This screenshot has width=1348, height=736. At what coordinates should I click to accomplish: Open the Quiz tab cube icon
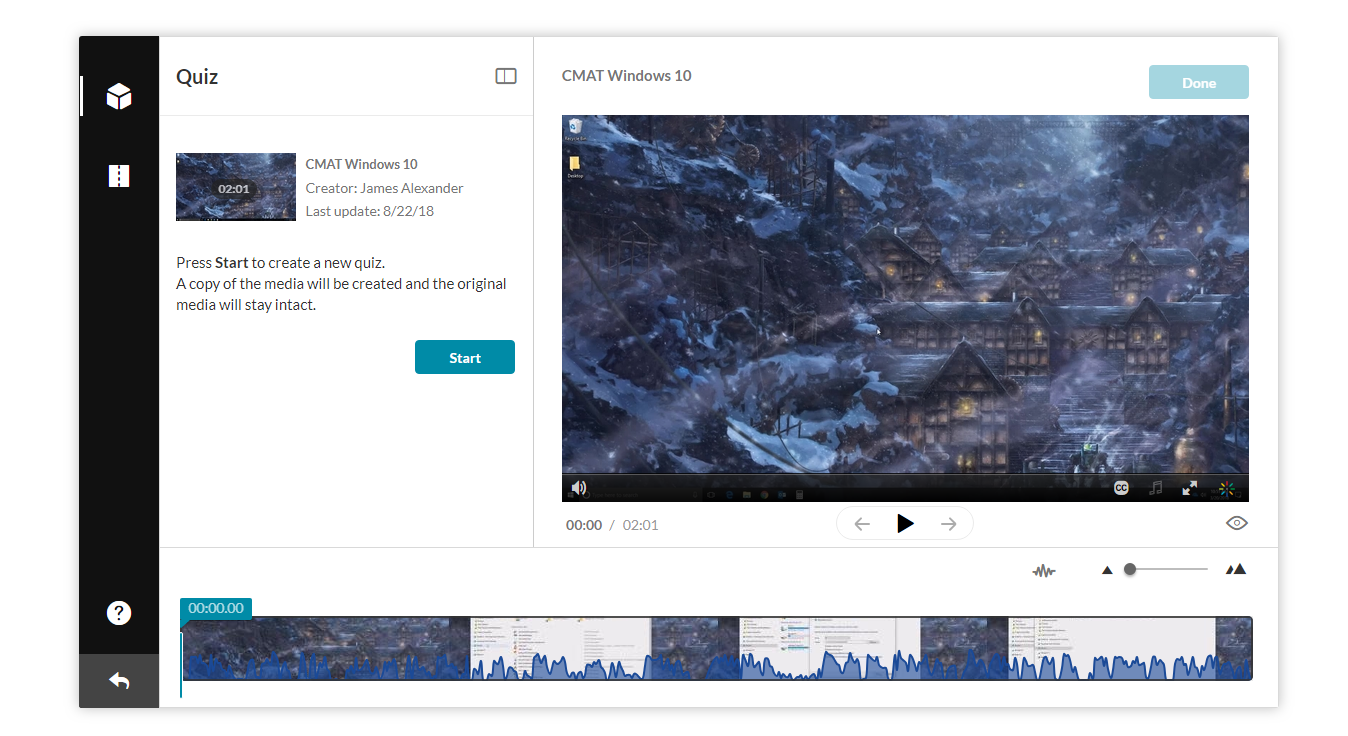pyautogui.click(x=119, y=96)
